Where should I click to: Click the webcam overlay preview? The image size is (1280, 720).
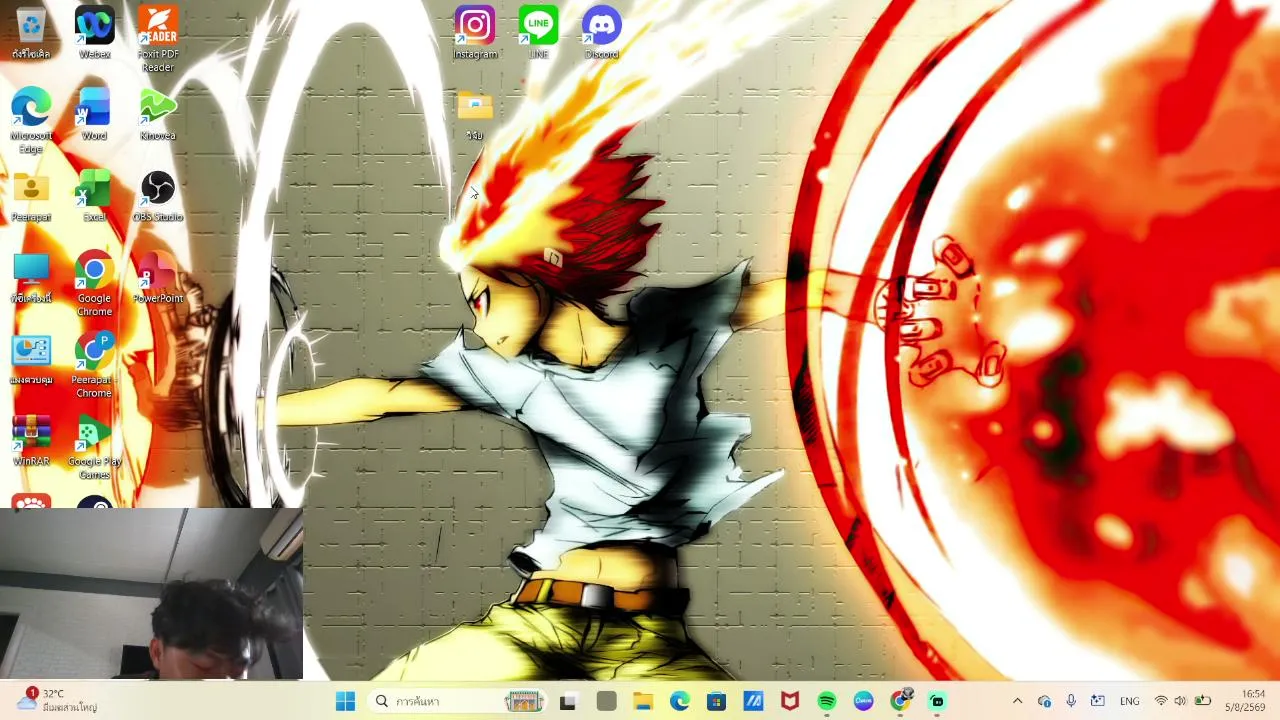[x=151, y=594]
